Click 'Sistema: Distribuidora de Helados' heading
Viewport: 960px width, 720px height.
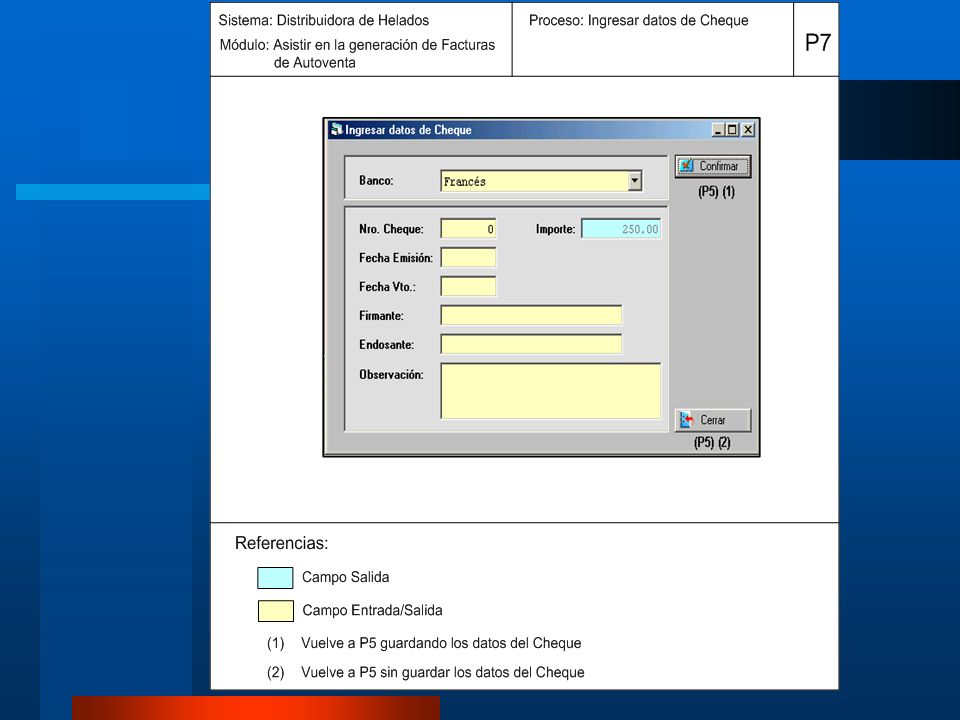point(324,20)
